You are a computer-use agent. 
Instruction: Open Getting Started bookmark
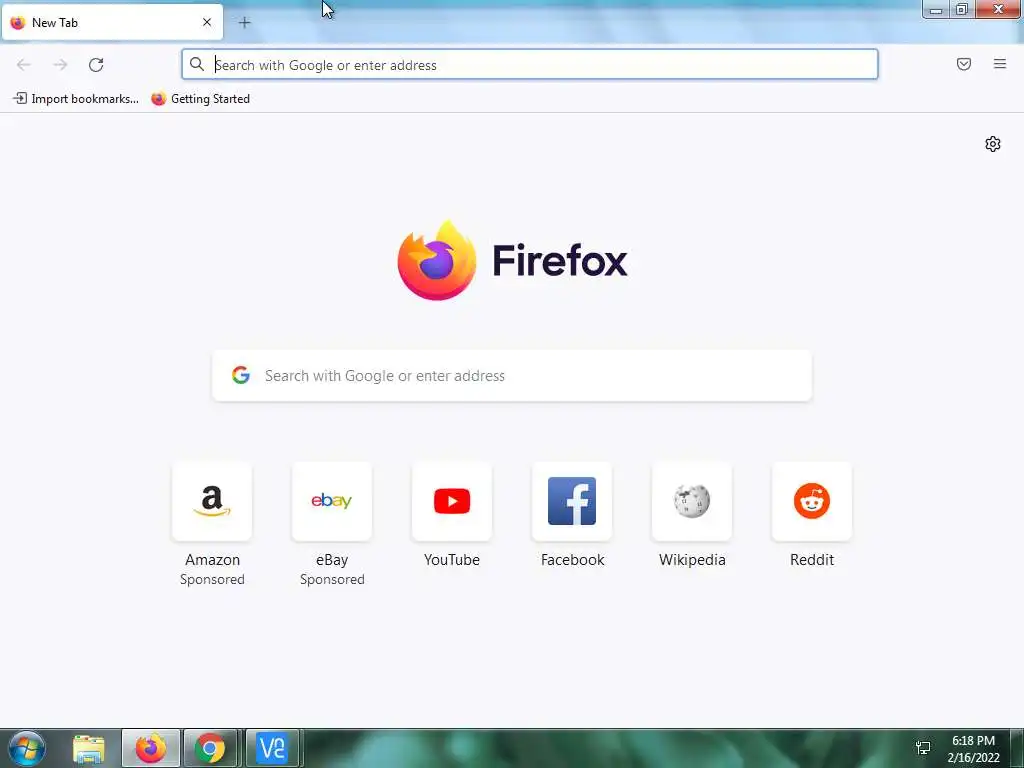[200, 99]
